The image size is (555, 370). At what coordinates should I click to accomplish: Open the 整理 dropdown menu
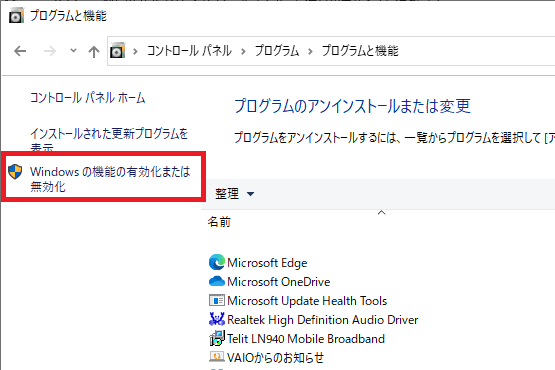[234, 194]
